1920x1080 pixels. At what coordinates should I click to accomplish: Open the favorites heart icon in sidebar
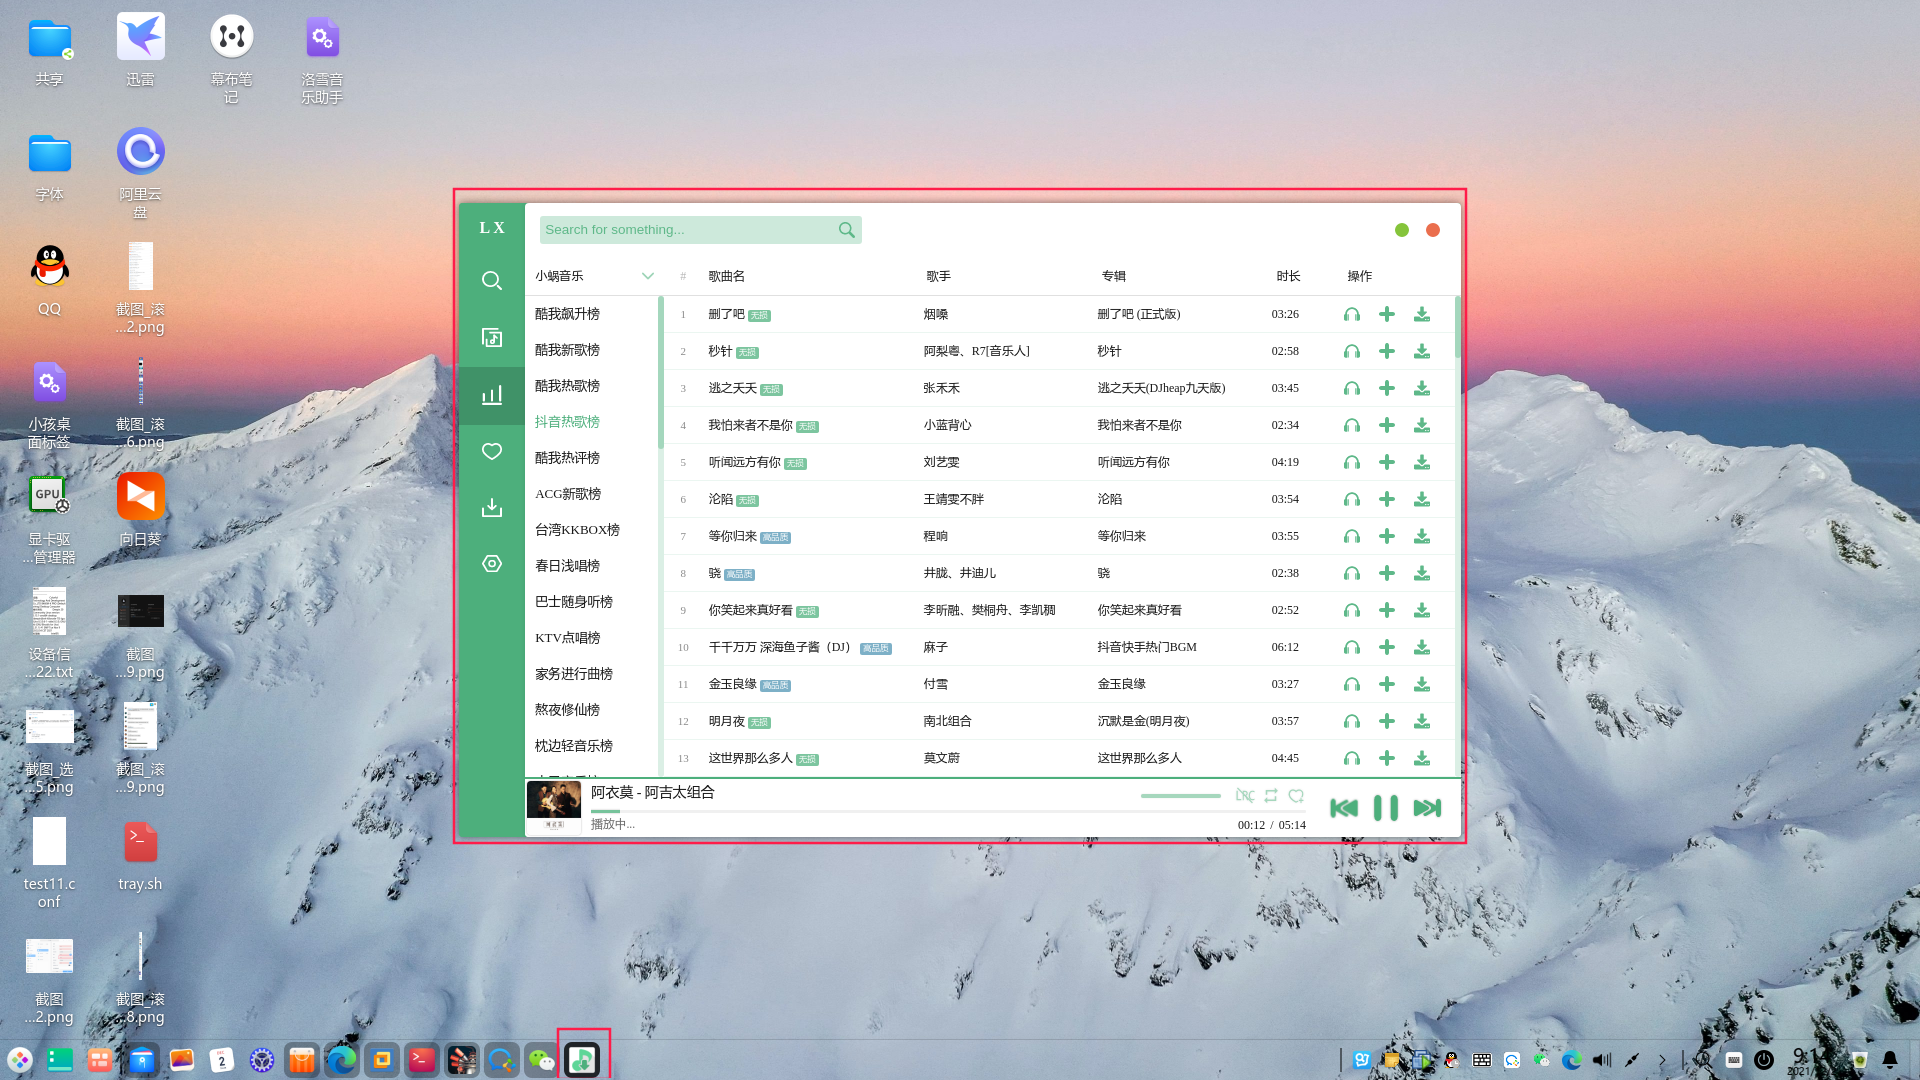click(x=491, y=452)
